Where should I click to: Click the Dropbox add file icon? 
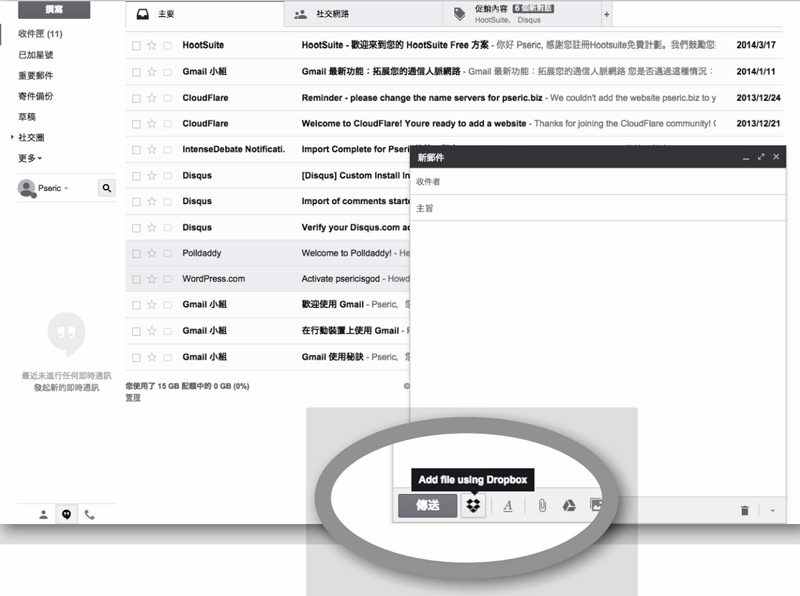[473, 506]
